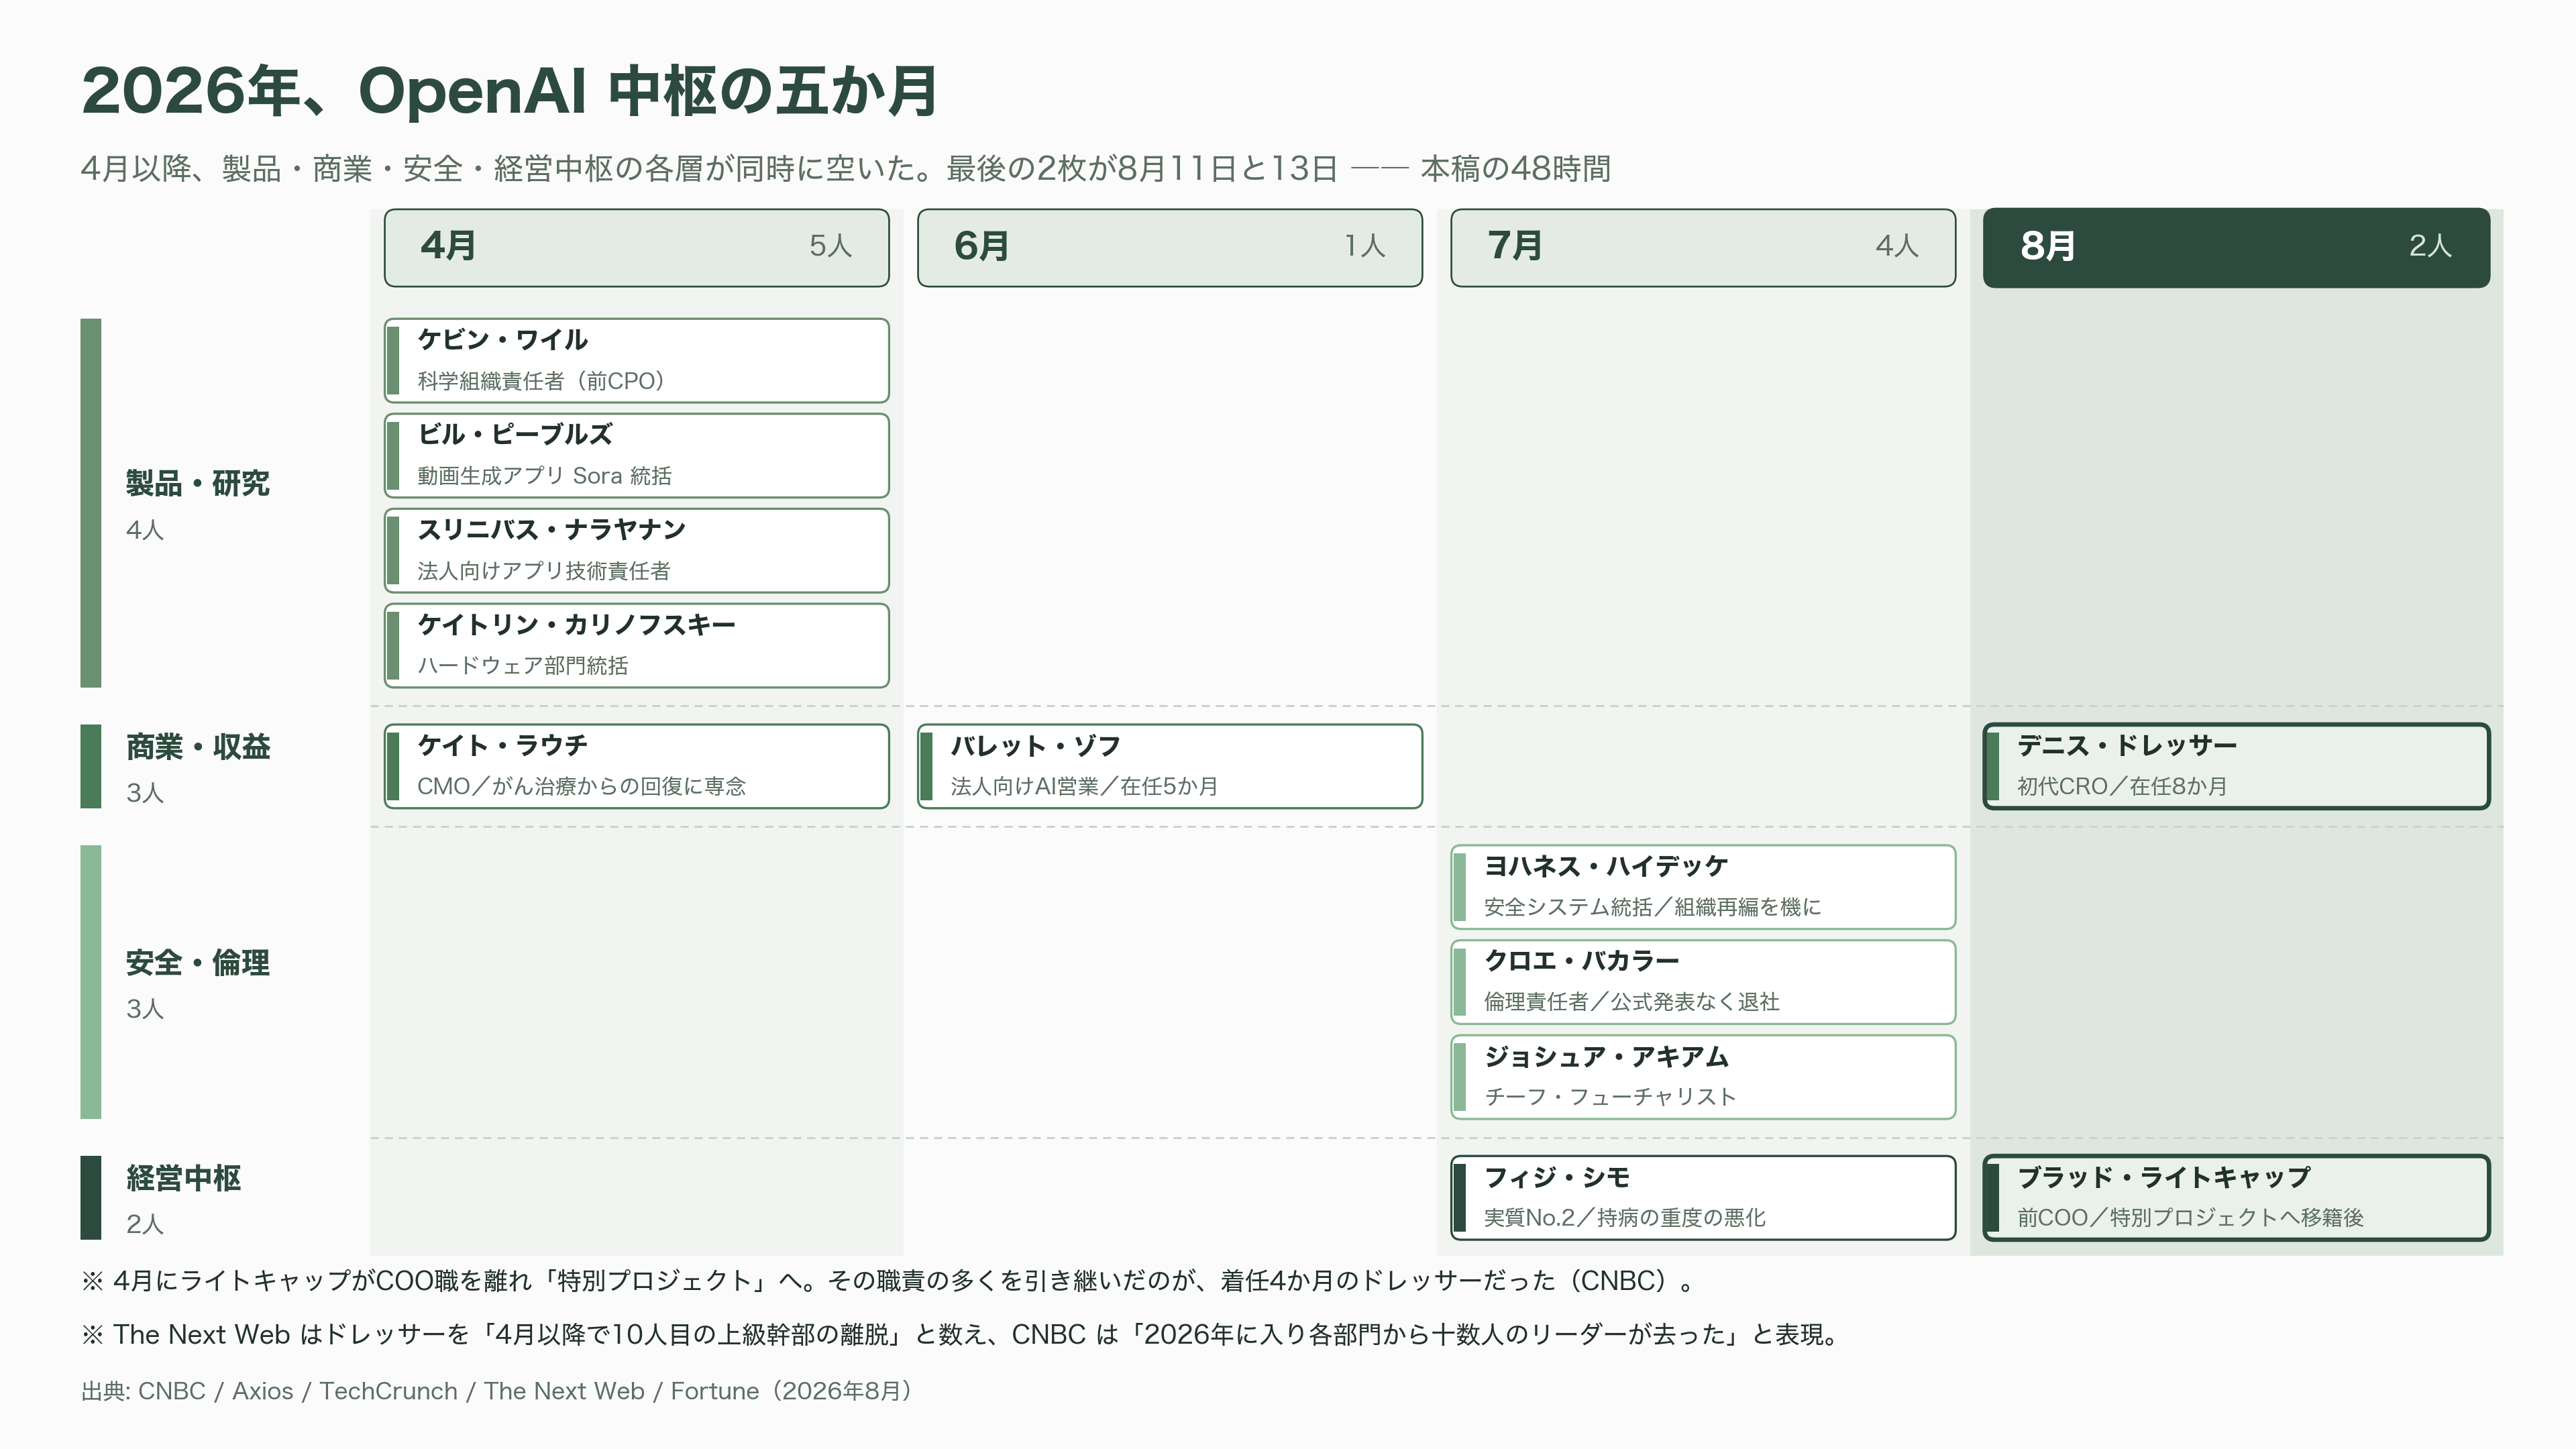Select the 6月 month header
Screen dimensions: 2576x1449
click(1169, 247)
